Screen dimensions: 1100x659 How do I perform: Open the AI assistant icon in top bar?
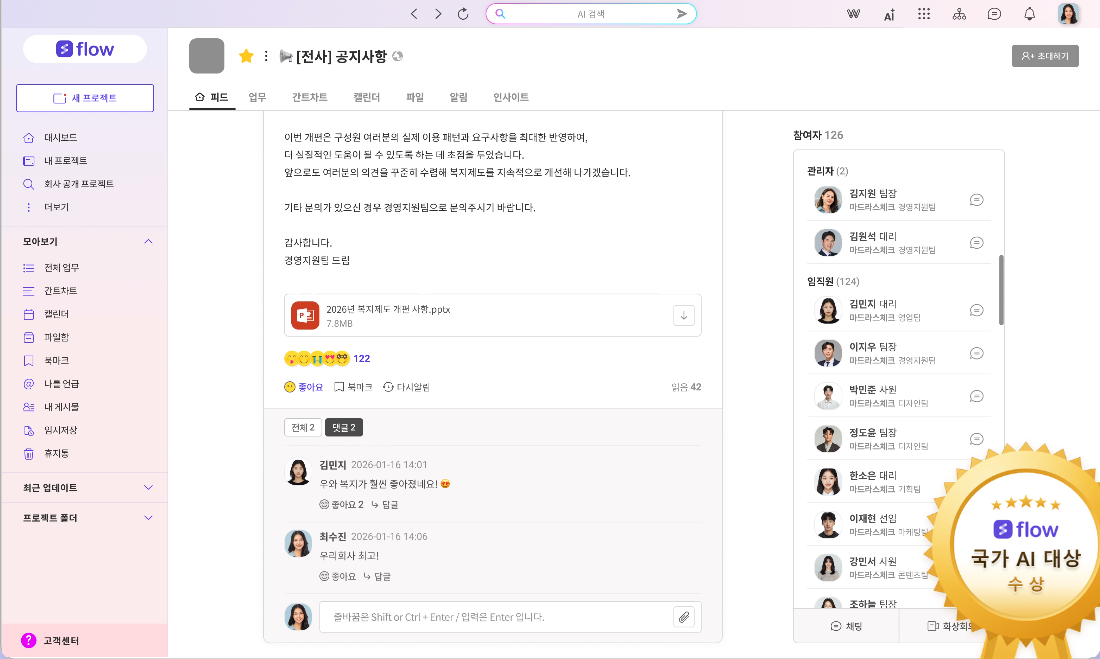click(889, 14)
